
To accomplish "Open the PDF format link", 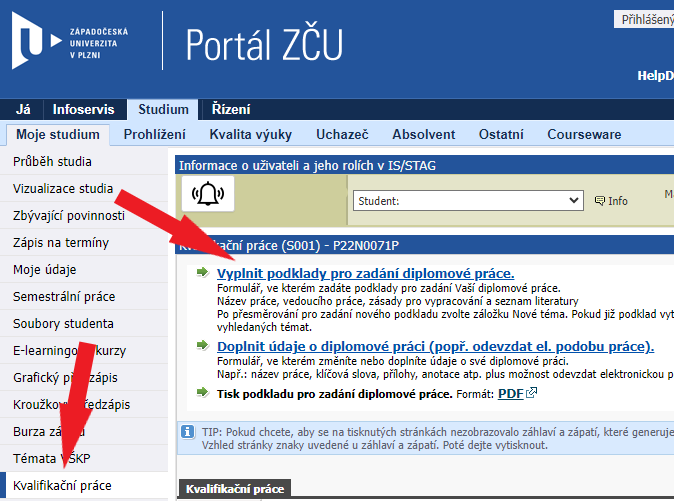I will tap(511, 394).
